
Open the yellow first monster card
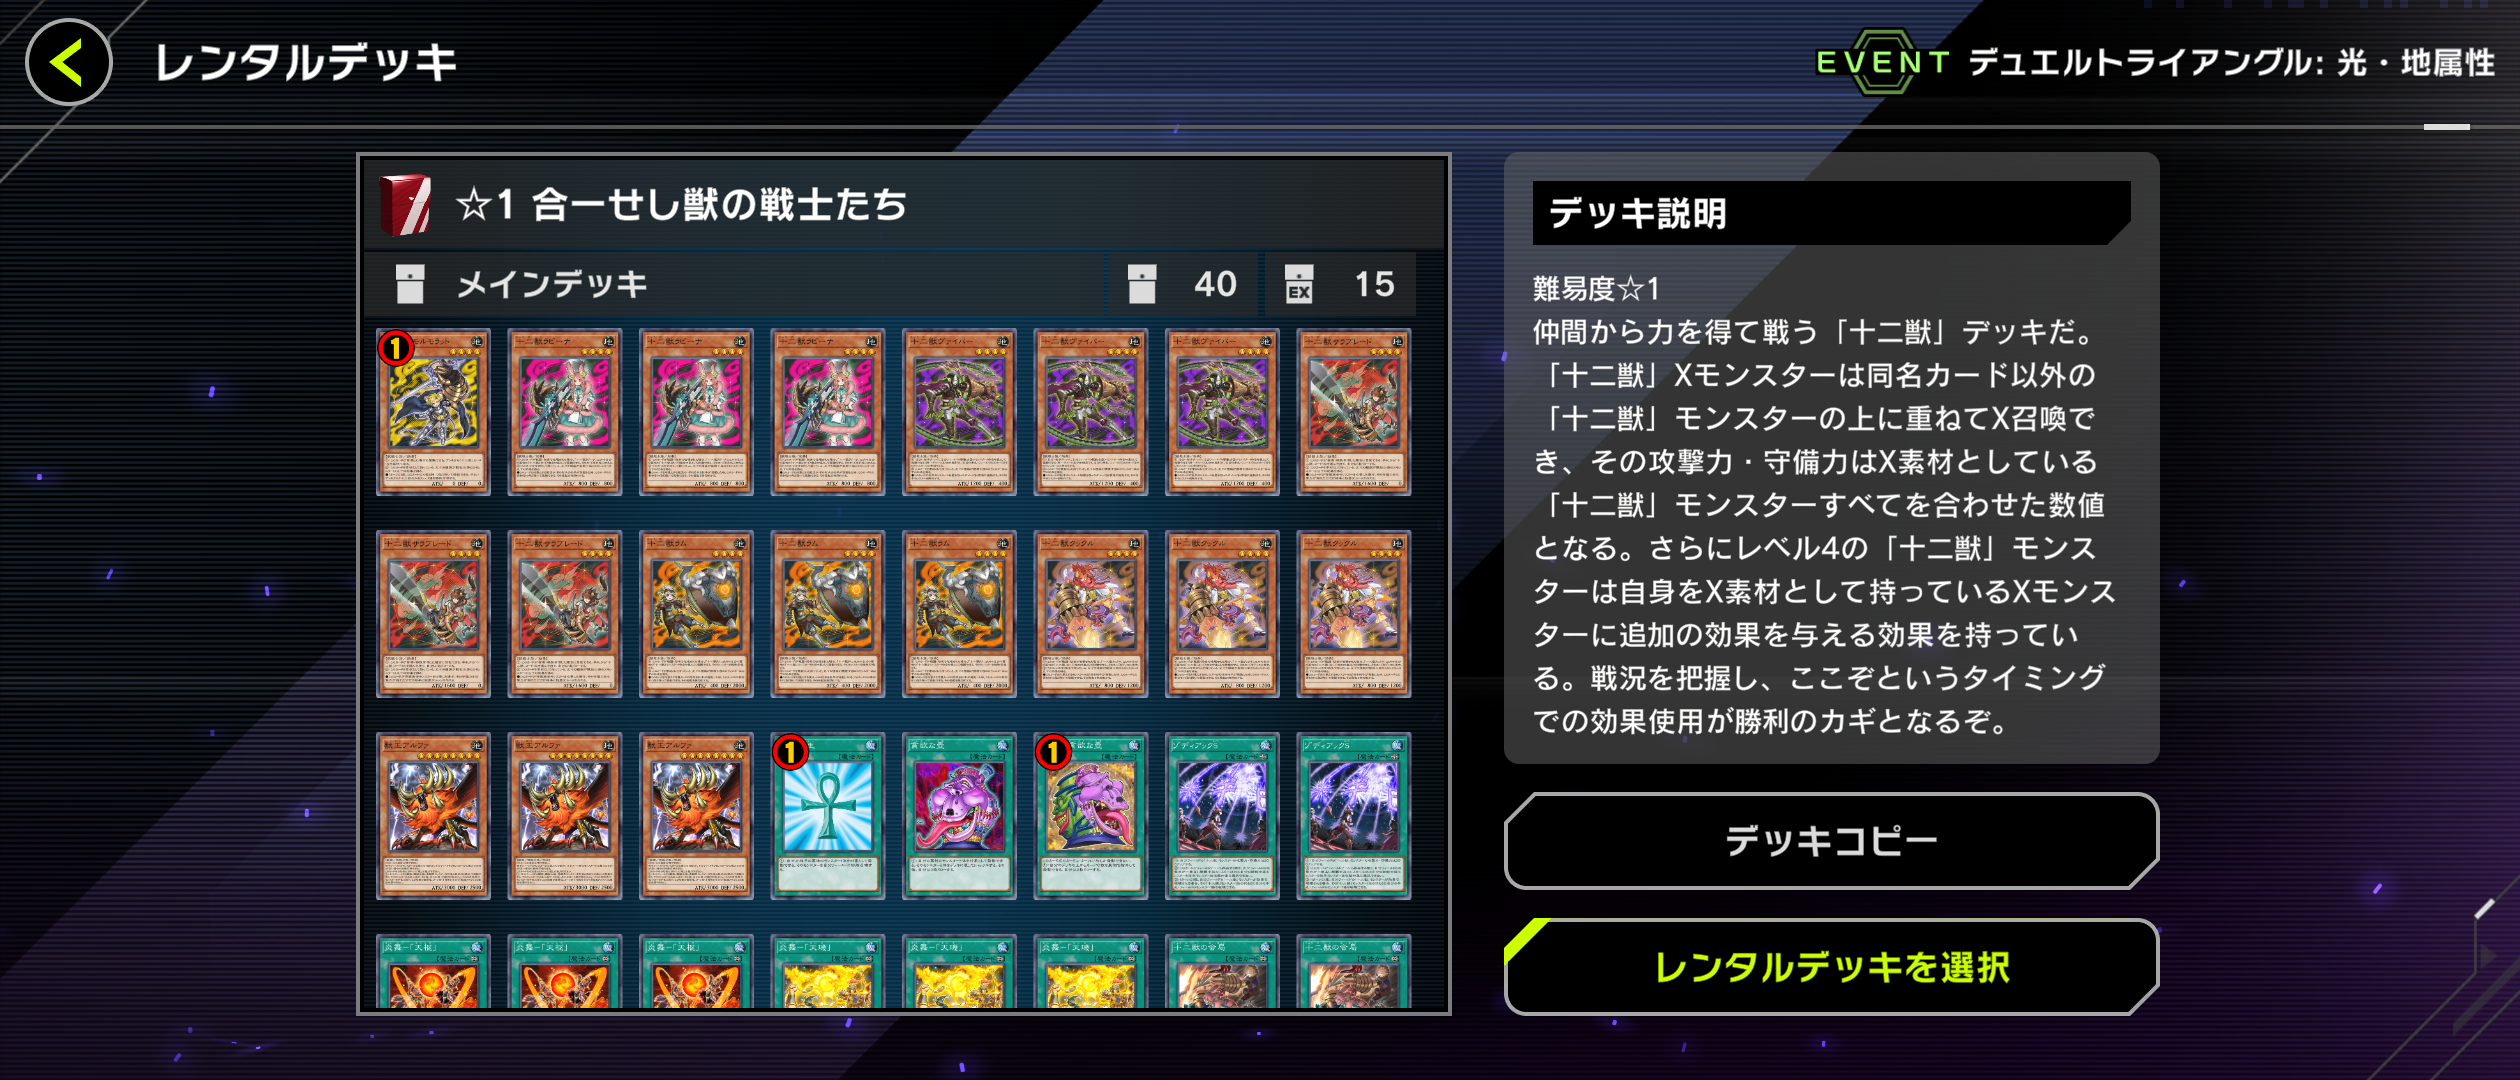433,412
